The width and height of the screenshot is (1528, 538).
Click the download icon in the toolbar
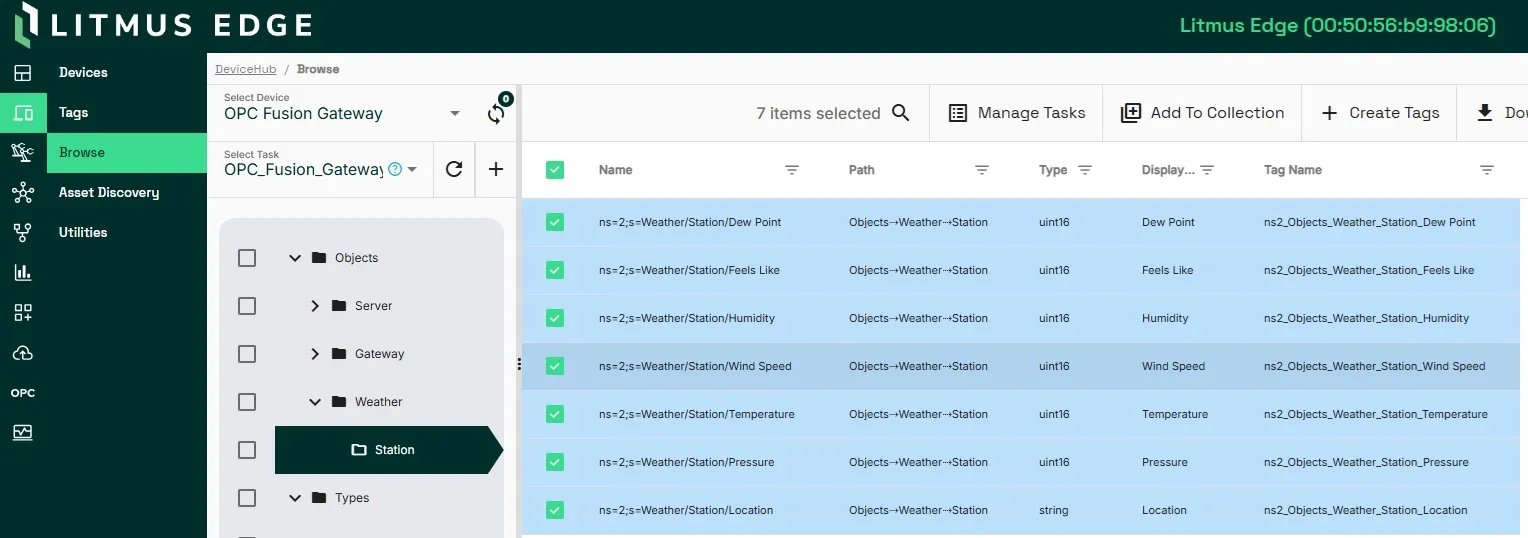click(x=1485, y=113)
